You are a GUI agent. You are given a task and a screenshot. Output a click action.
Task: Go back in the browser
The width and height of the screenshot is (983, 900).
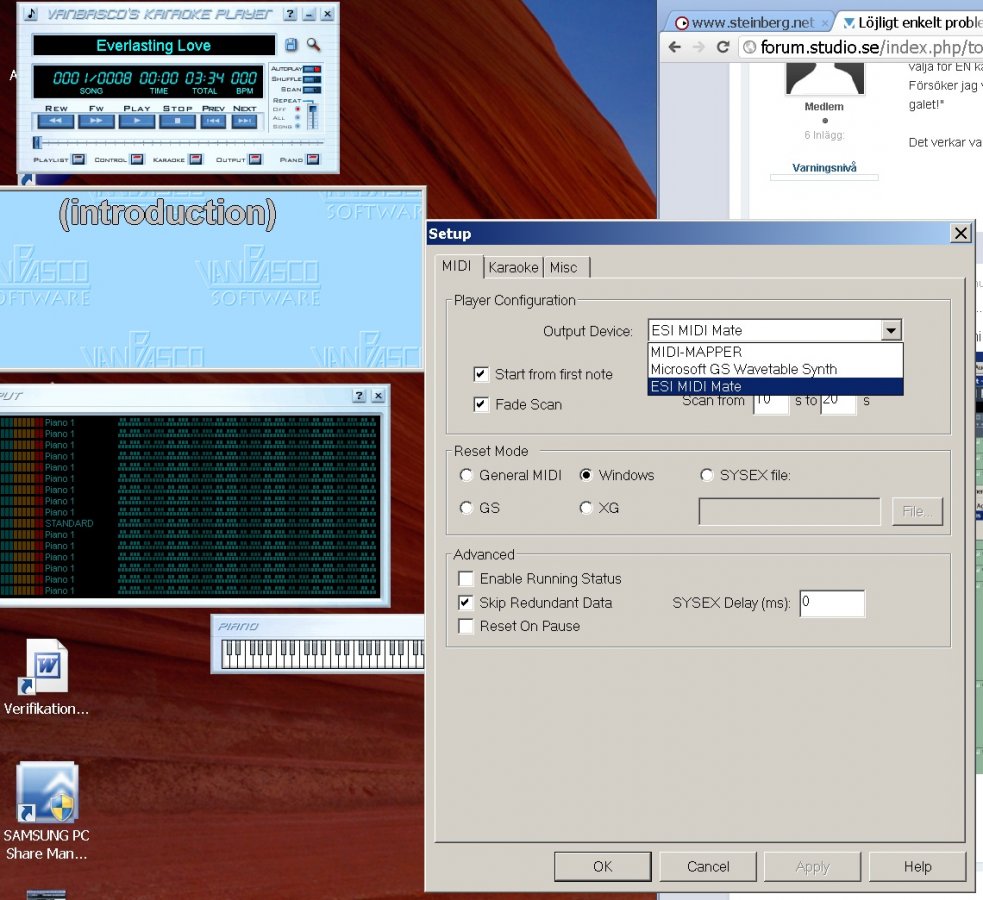point(675,47)
